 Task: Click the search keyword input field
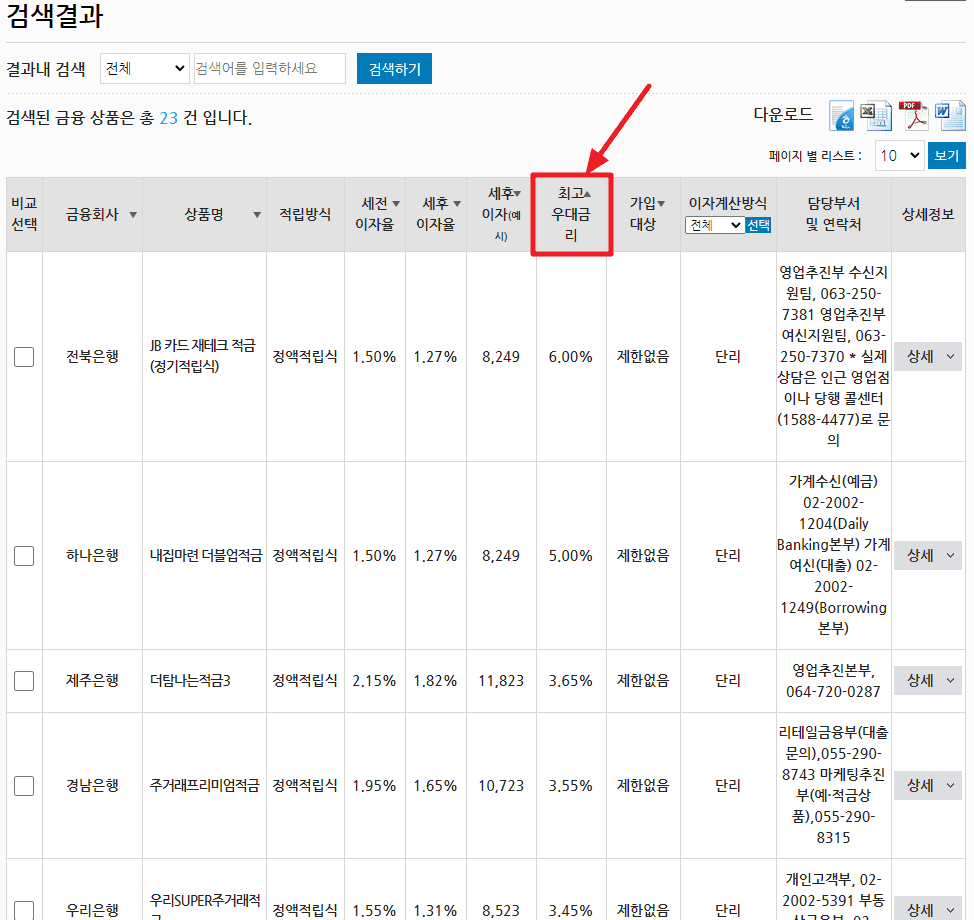[269, 68]
